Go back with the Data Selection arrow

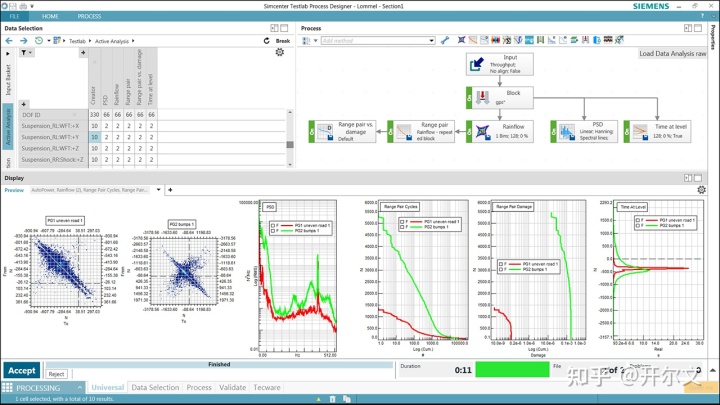coord(9,41)
